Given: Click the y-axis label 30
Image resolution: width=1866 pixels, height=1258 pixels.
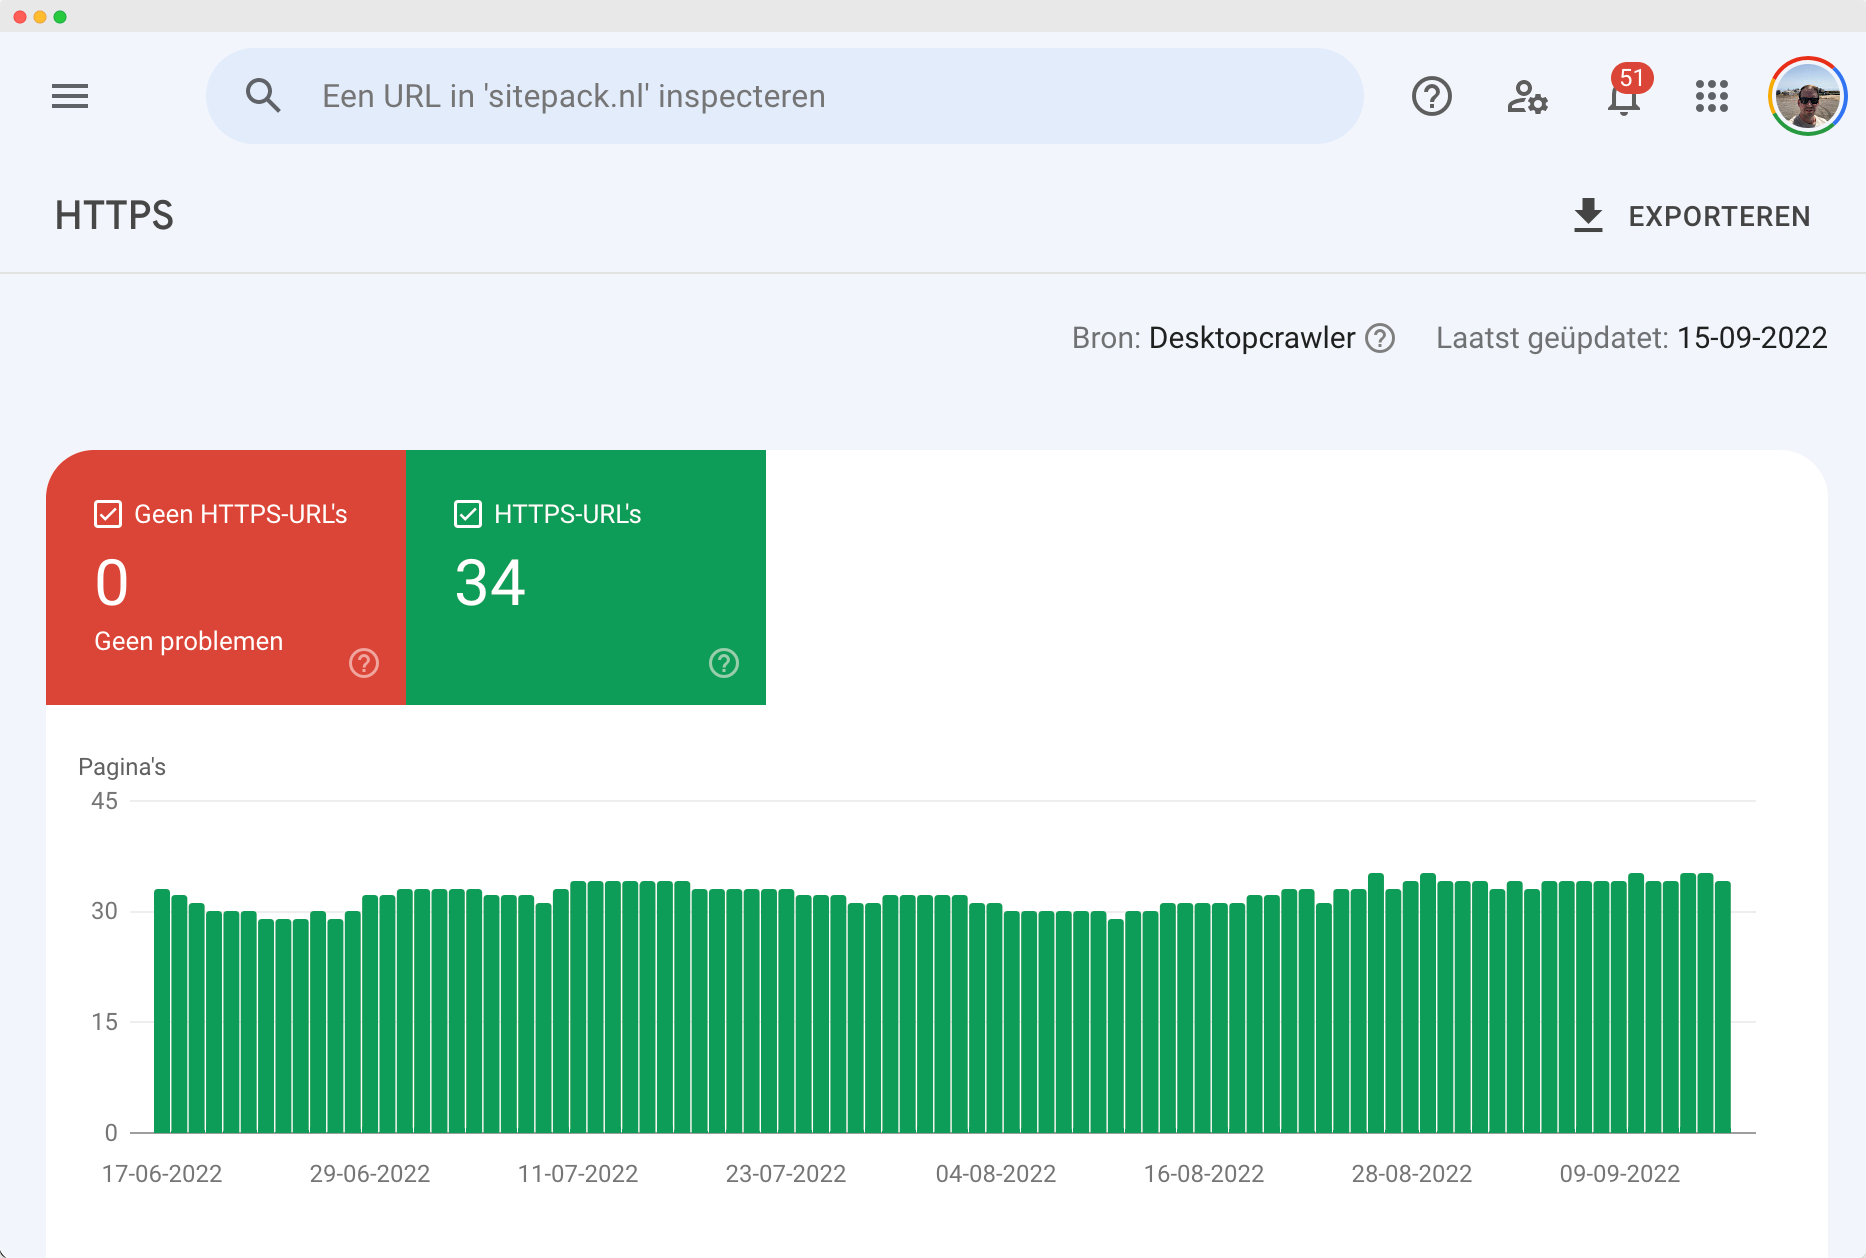Looking at the screenshot, I should click(104, 911).
